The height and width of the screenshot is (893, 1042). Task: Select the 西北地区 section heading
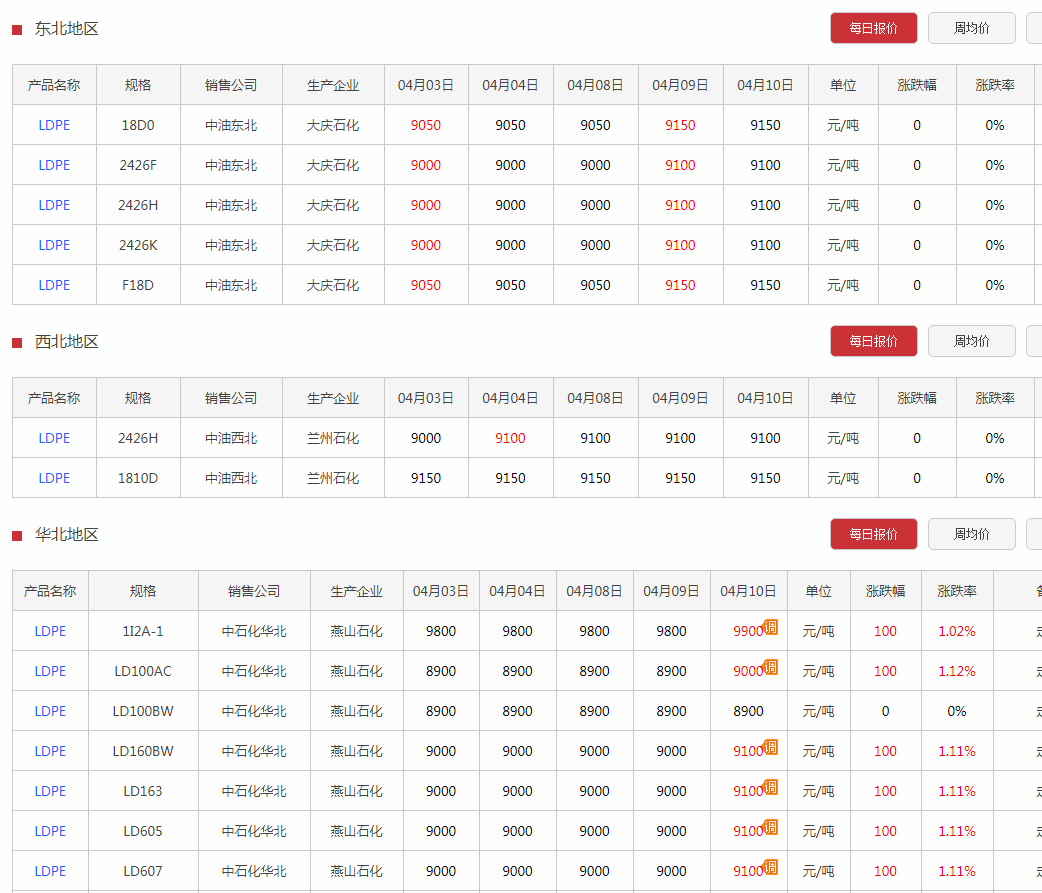66,342
